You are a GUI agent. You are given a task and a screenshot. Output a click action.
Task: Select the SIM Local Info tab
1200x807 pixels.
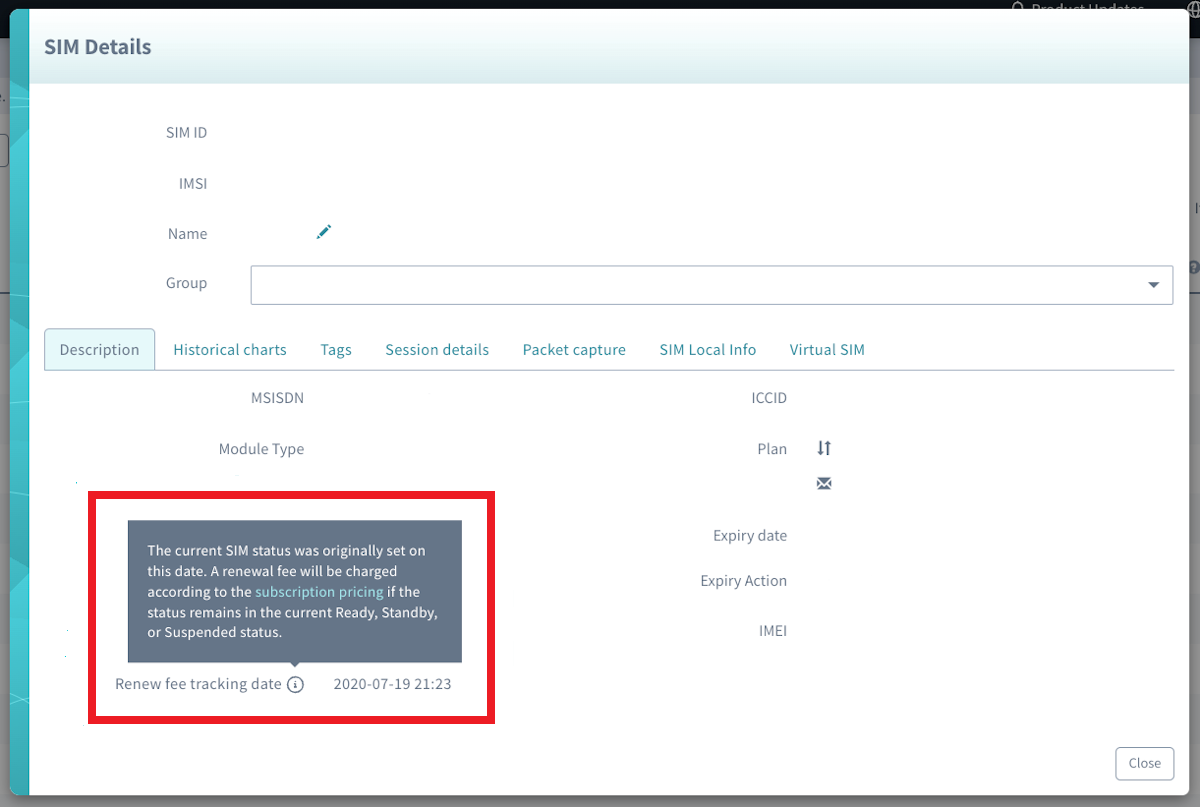(708, 349)
